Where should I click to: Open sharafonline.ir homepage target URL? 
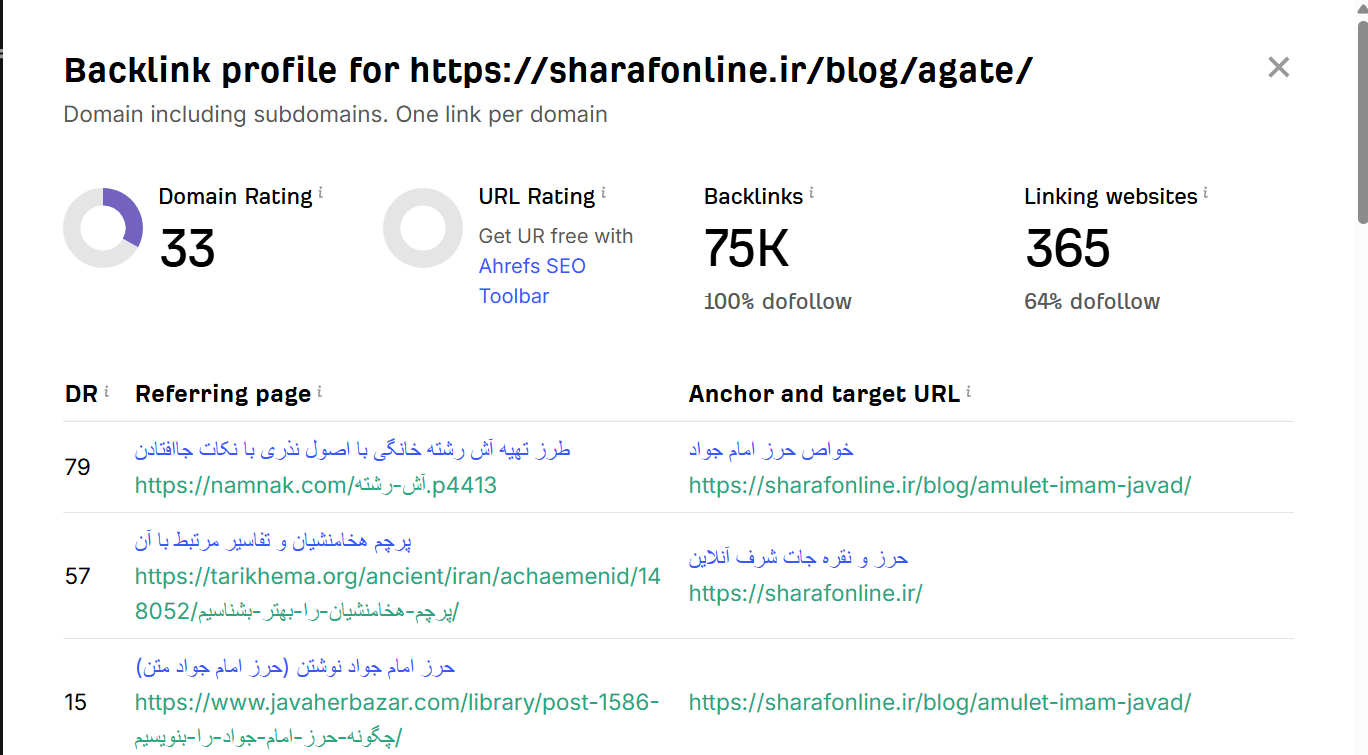pyautogui.click(x=805, y=593)
